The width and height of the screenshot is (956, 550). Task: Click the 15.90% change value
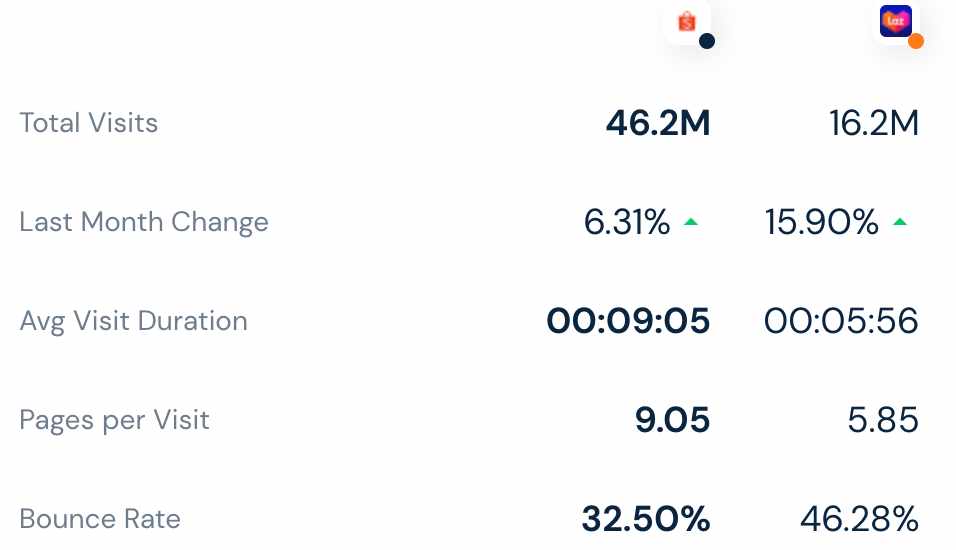coord(821,222)
